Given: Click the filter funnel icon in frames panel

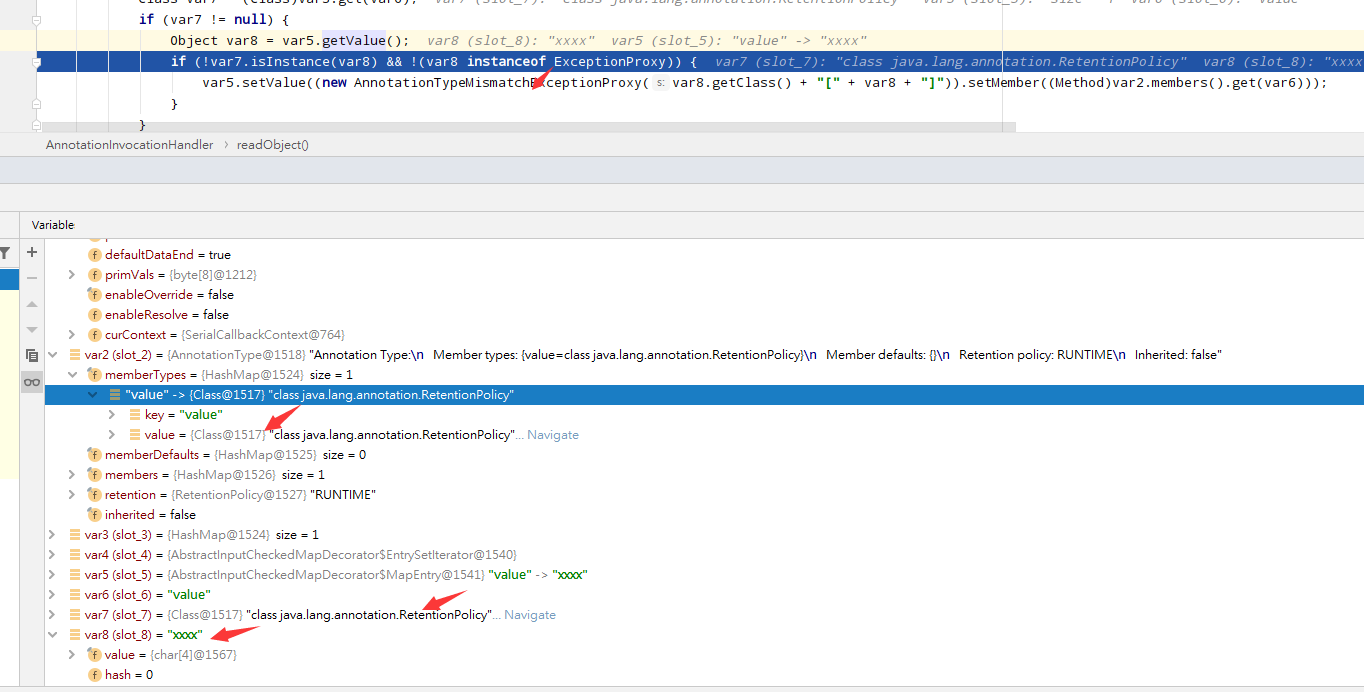Looking at the screenshot, I should click(5, 254).
